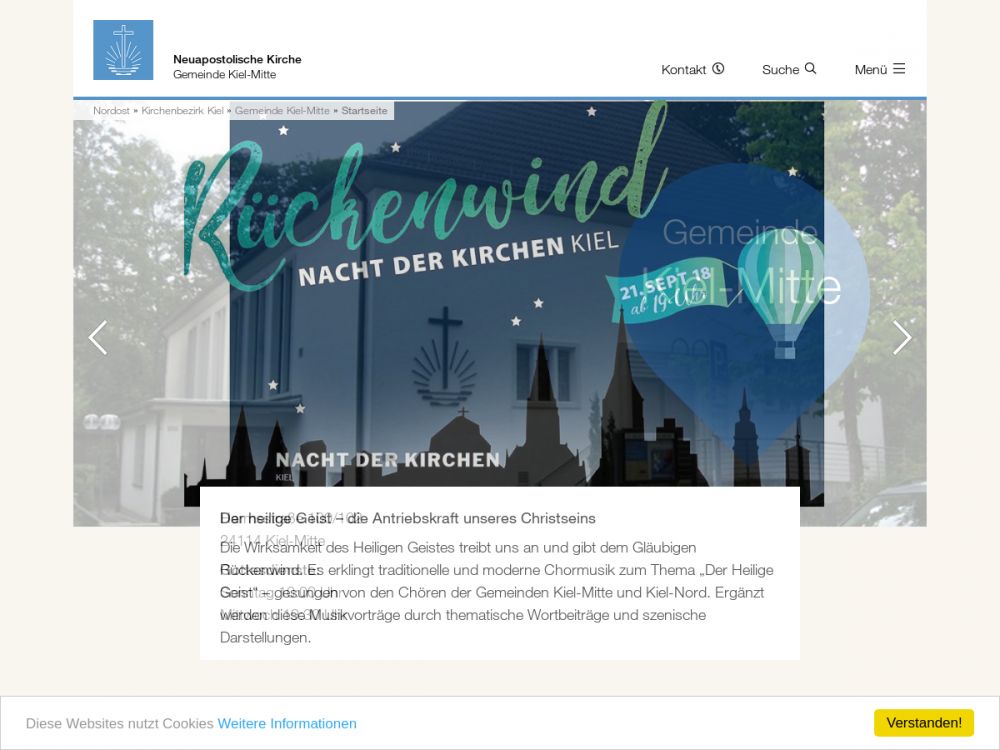
Task: Click Gemeinde Kiel-Mitte breadcrumb link
Action: (282, 111)
